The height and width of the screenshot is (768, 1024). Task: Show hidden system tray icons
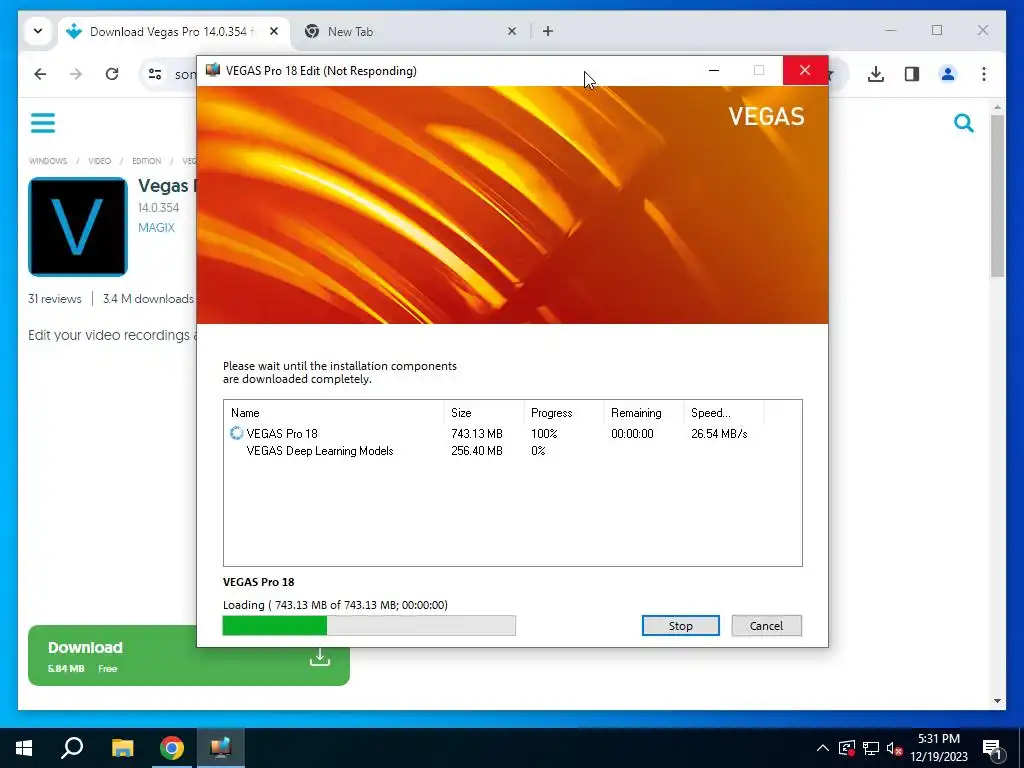823,748
